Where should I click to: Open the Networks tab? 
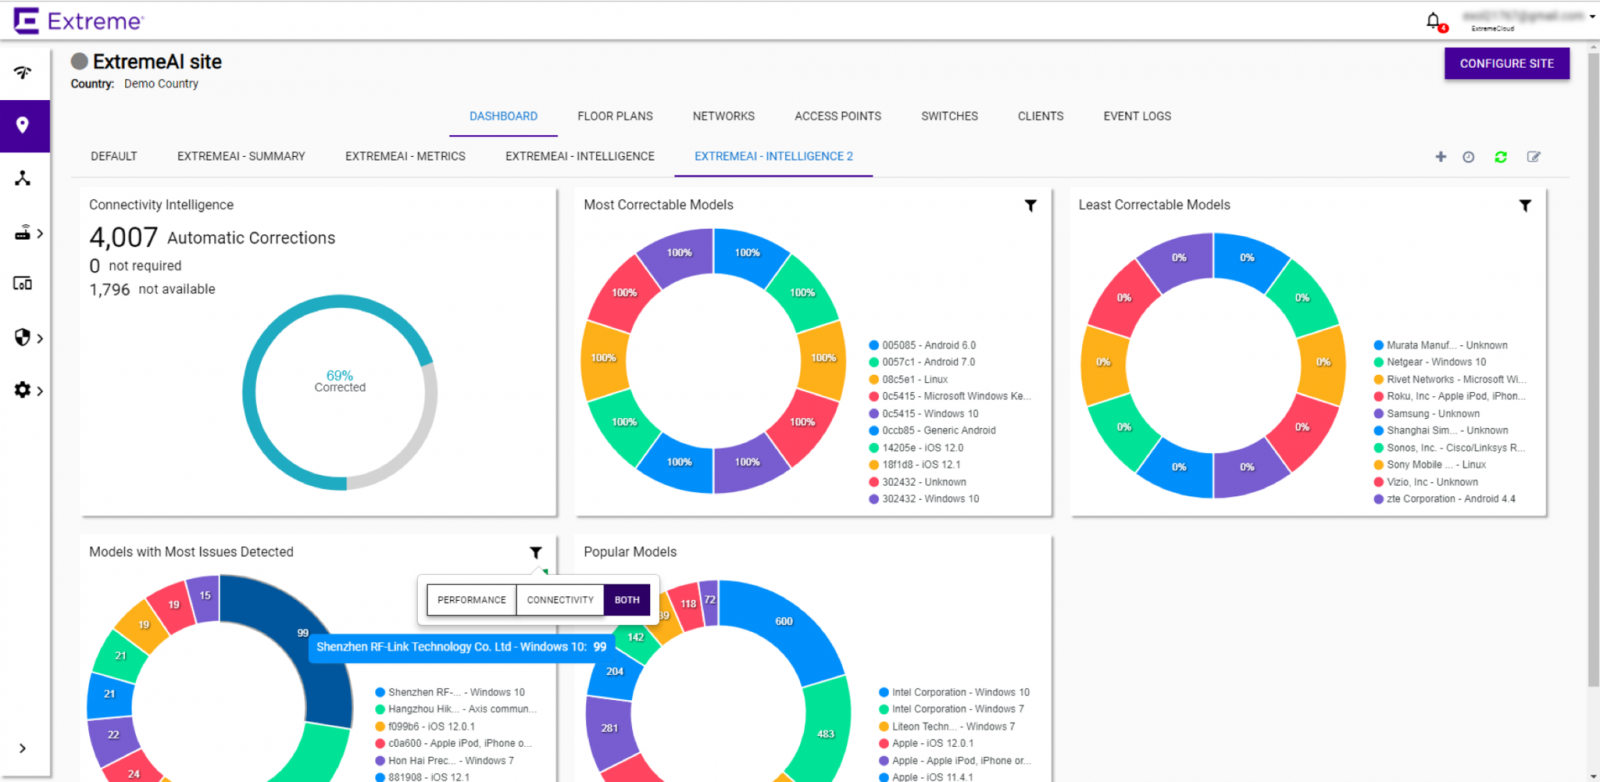coord(724,116)
